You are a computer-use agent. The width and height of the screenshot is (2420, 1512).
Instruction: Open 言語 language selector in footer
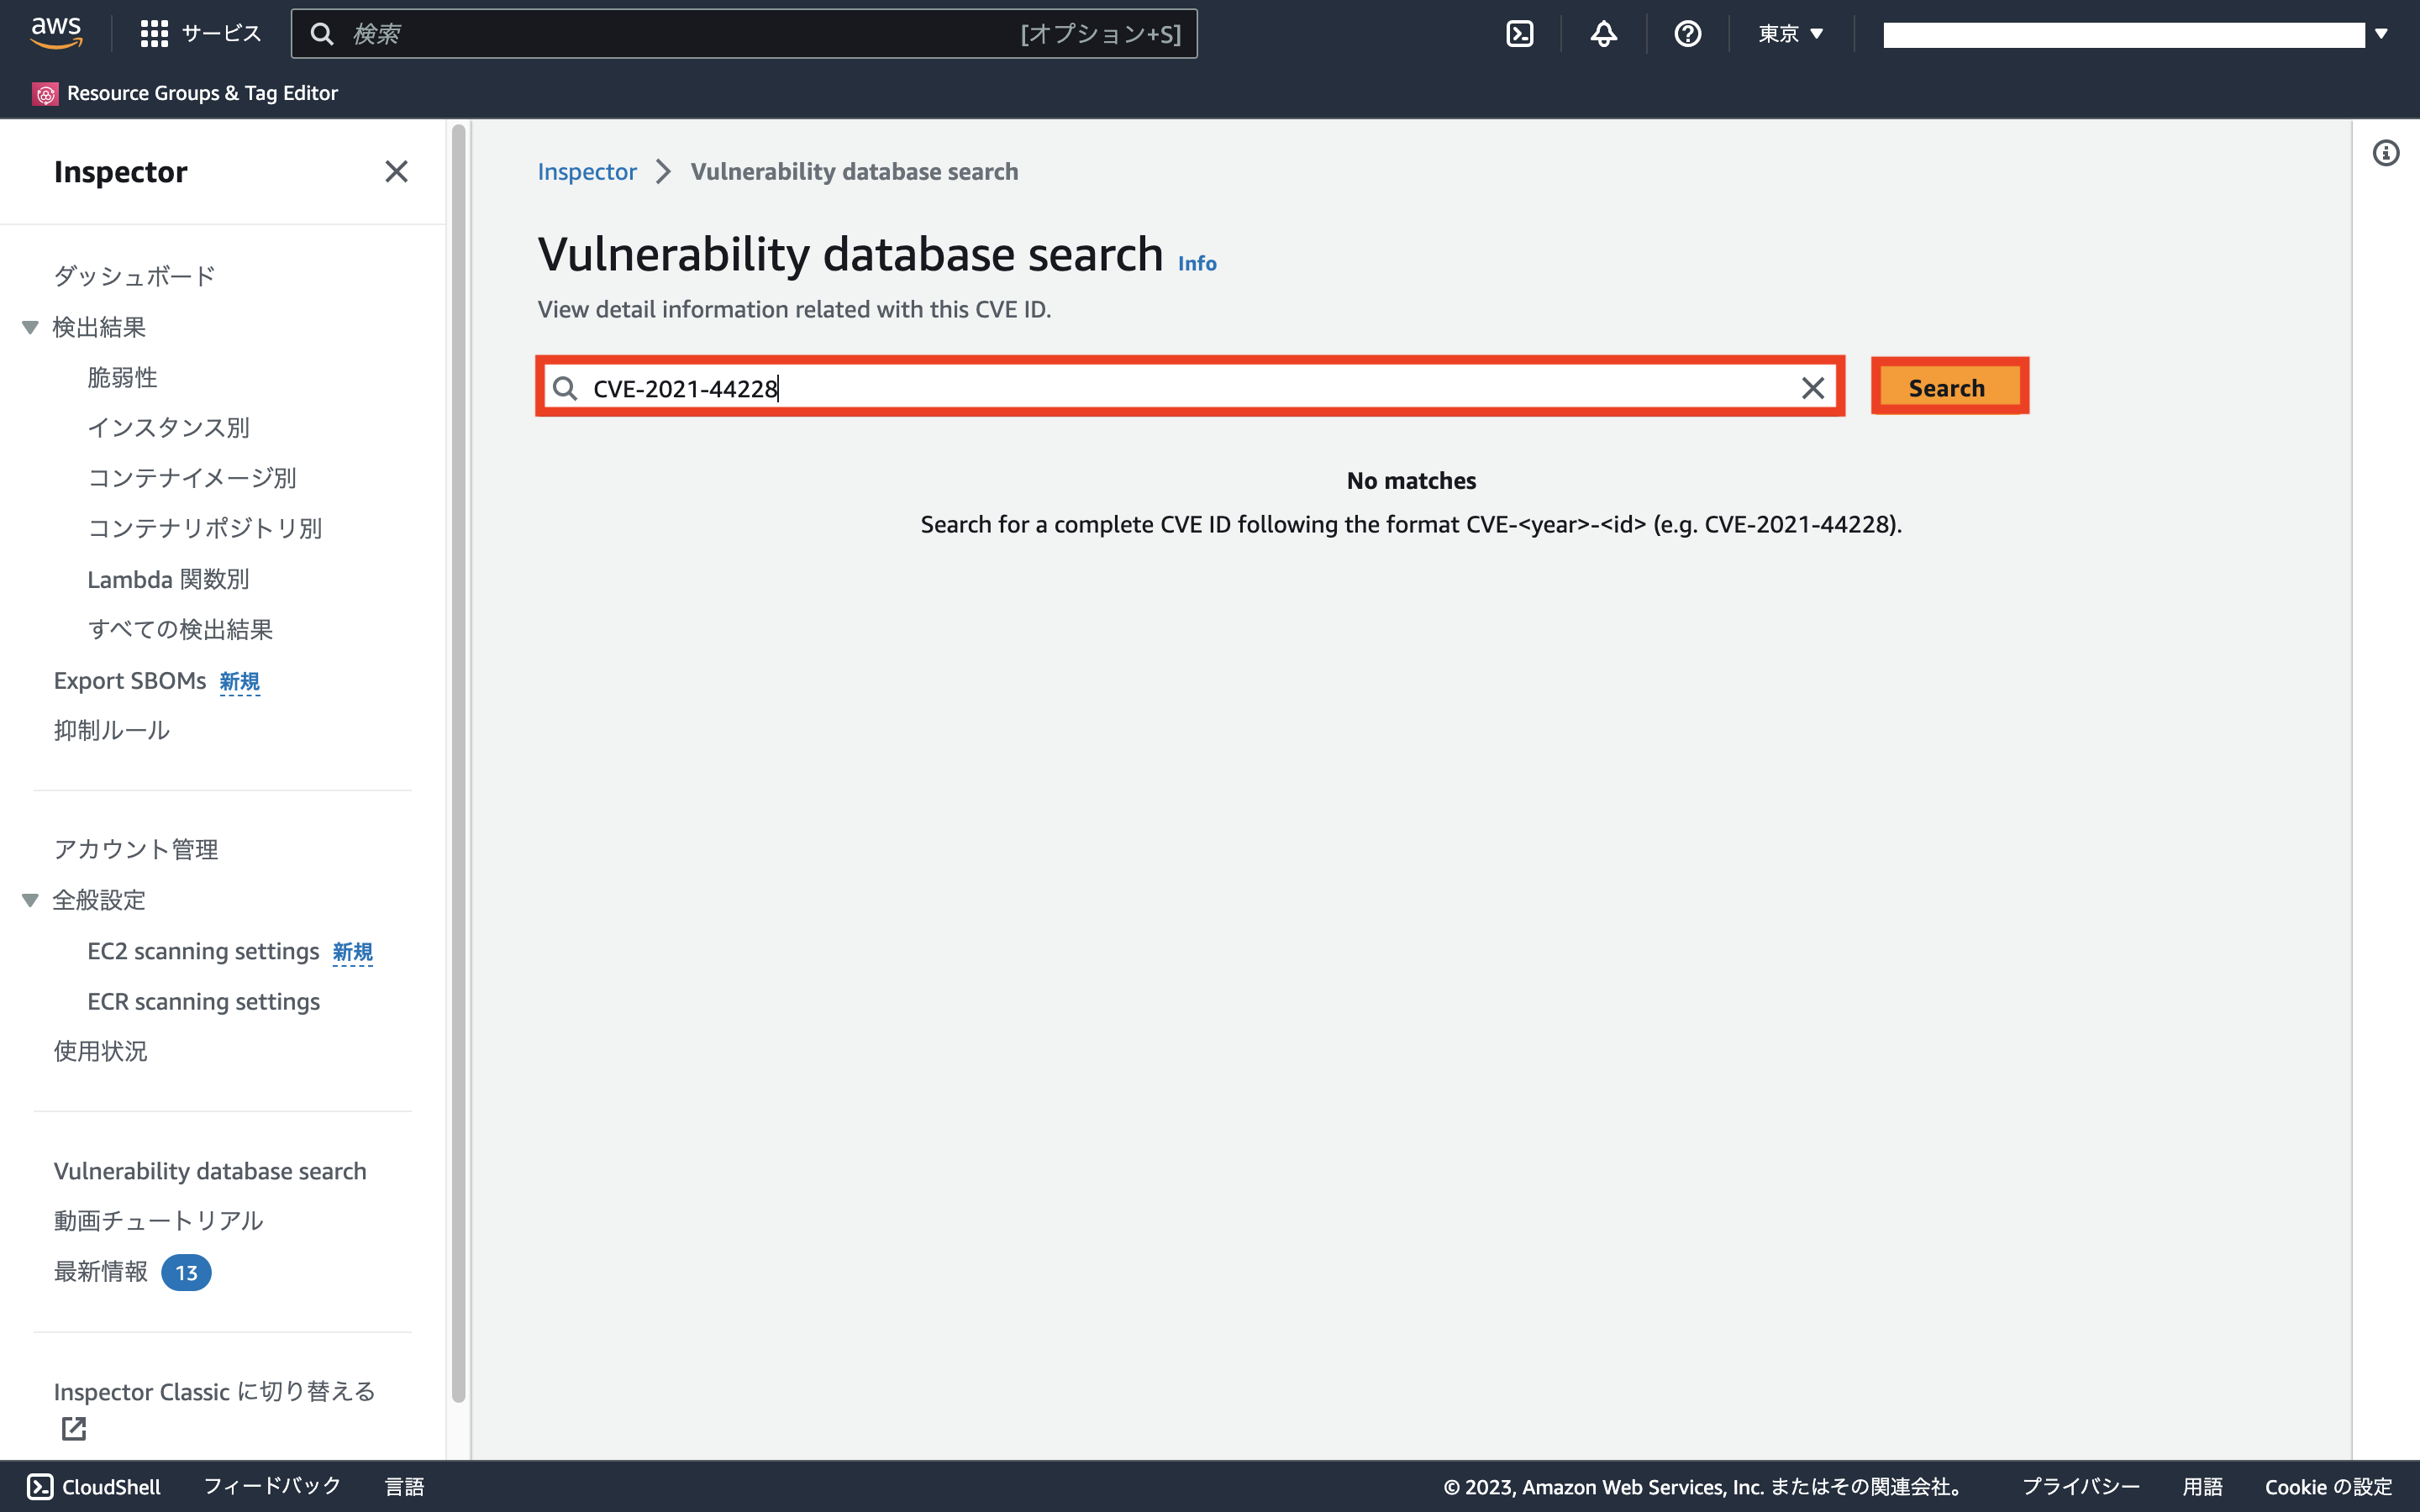405,1487
